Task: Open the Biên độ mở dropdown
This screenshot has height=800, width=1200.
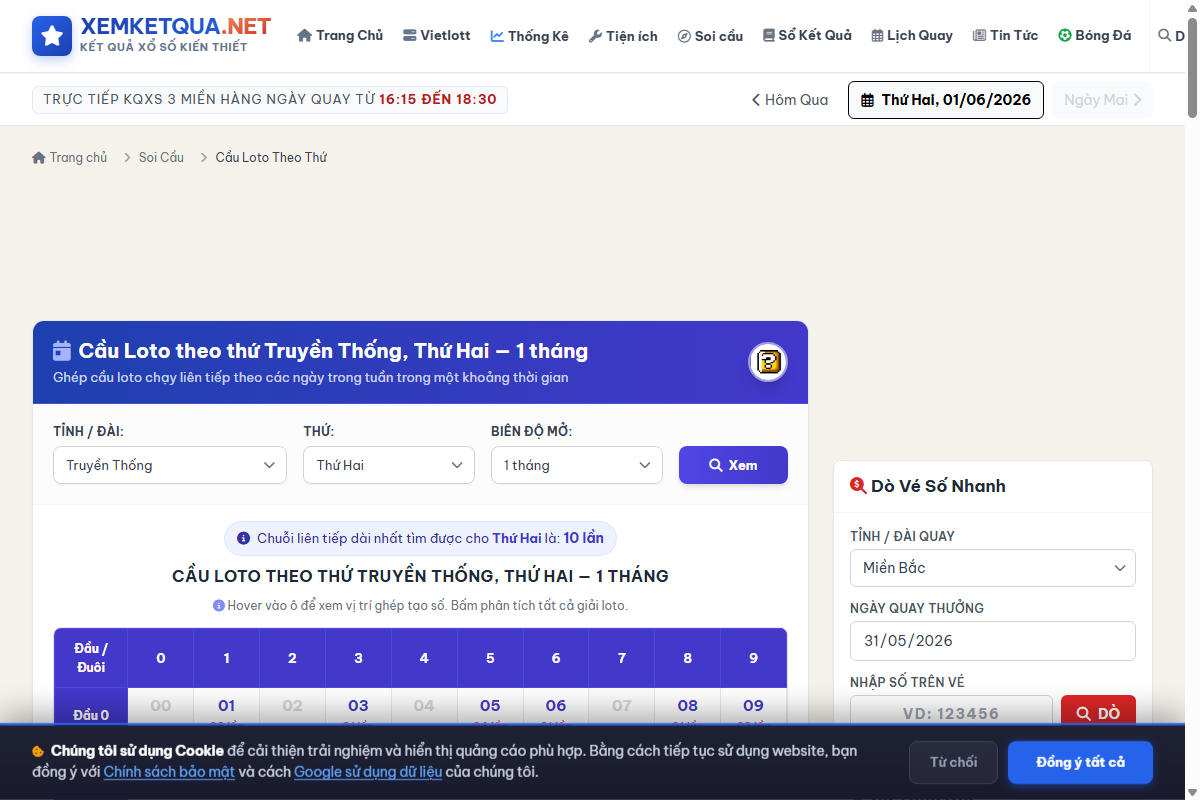Action: [577, 465]
